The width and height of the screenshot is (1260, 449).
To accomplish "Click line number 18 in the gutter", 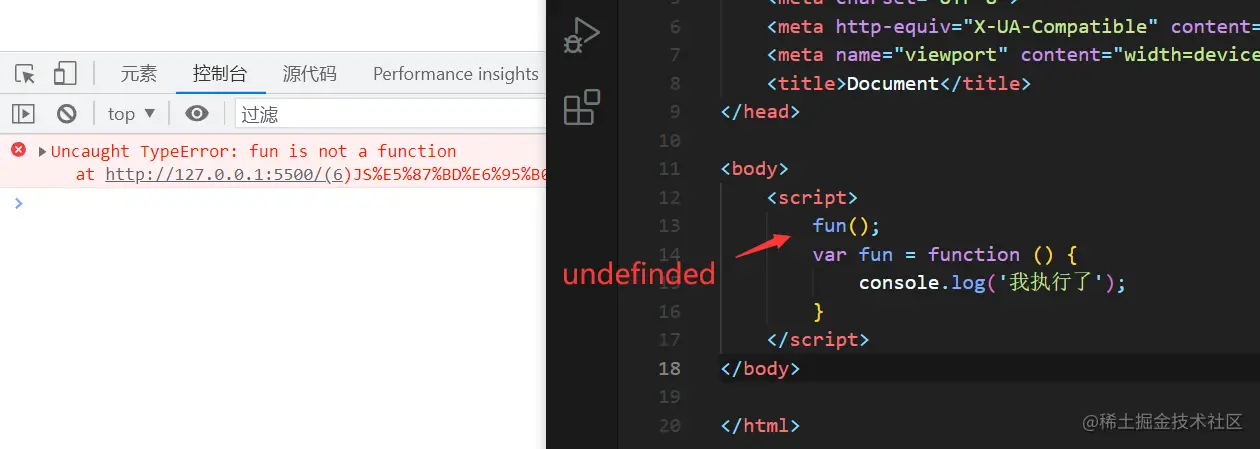I will coord(668,368).
